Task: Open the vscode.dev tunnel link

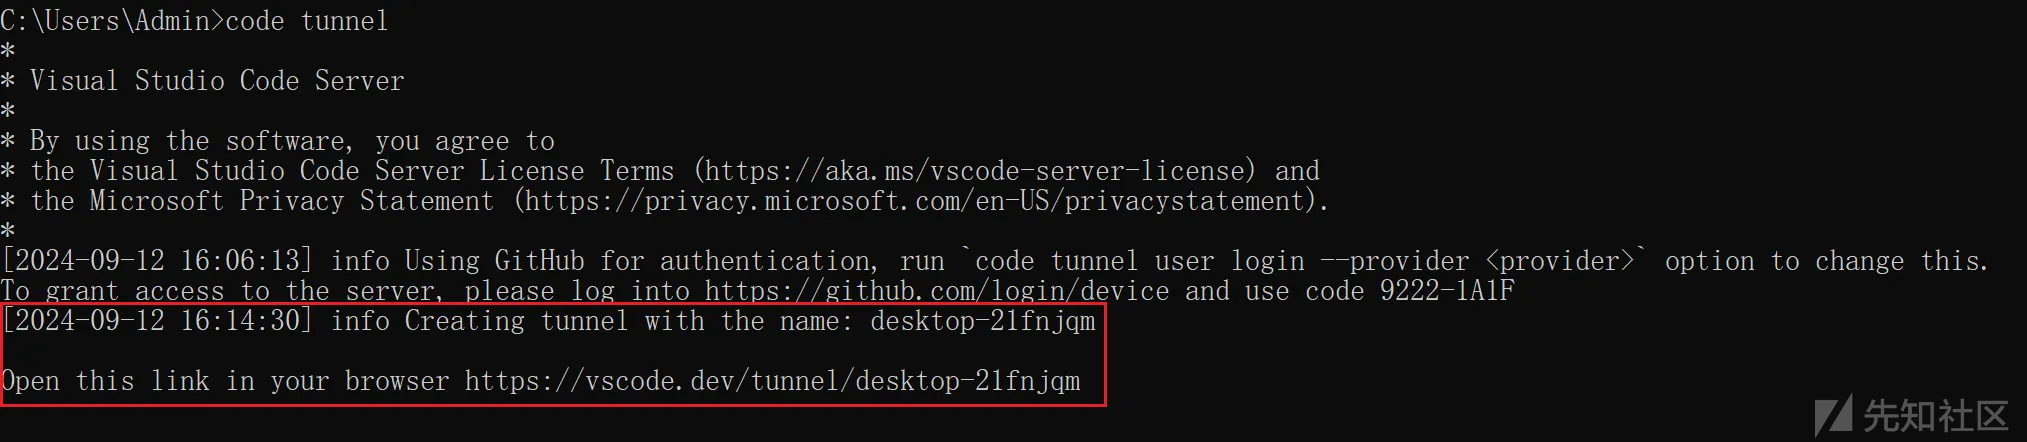Action: pyautogui.click(x=773, y=381)
